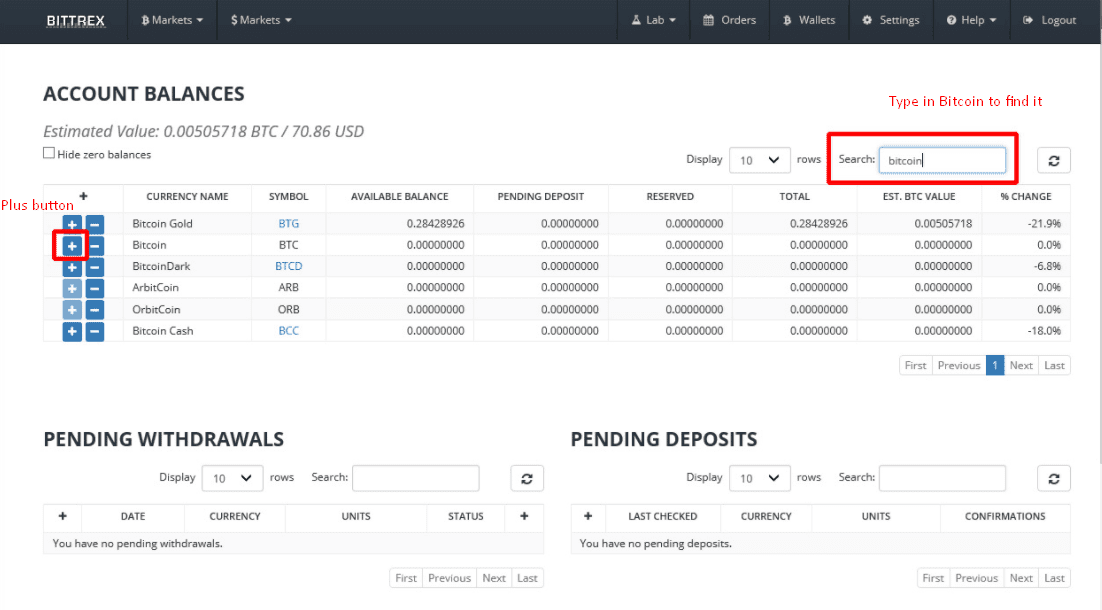
Task: Sort pending withdrawals by UNITS header
Action: tap(356, 517)
